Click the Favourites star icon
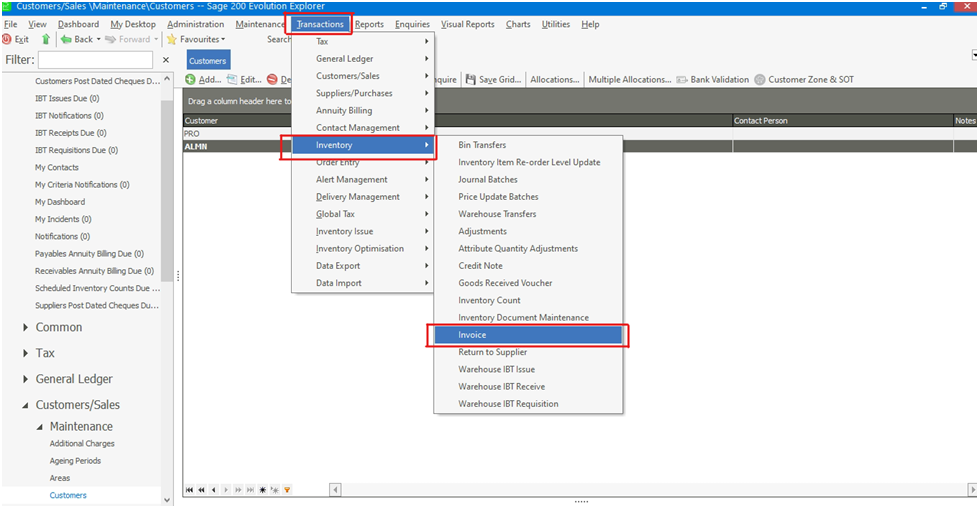Viewport: 979px width, 508px height. (x=172, y=39)
